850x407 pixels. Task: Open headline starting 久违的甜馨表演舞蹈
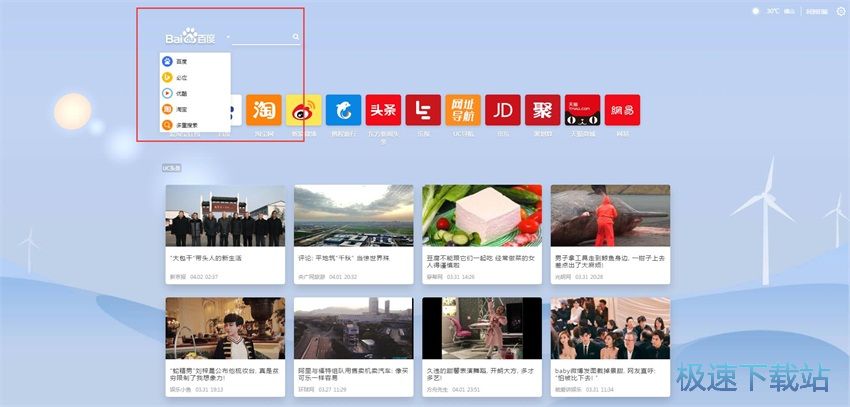(480, 374)
